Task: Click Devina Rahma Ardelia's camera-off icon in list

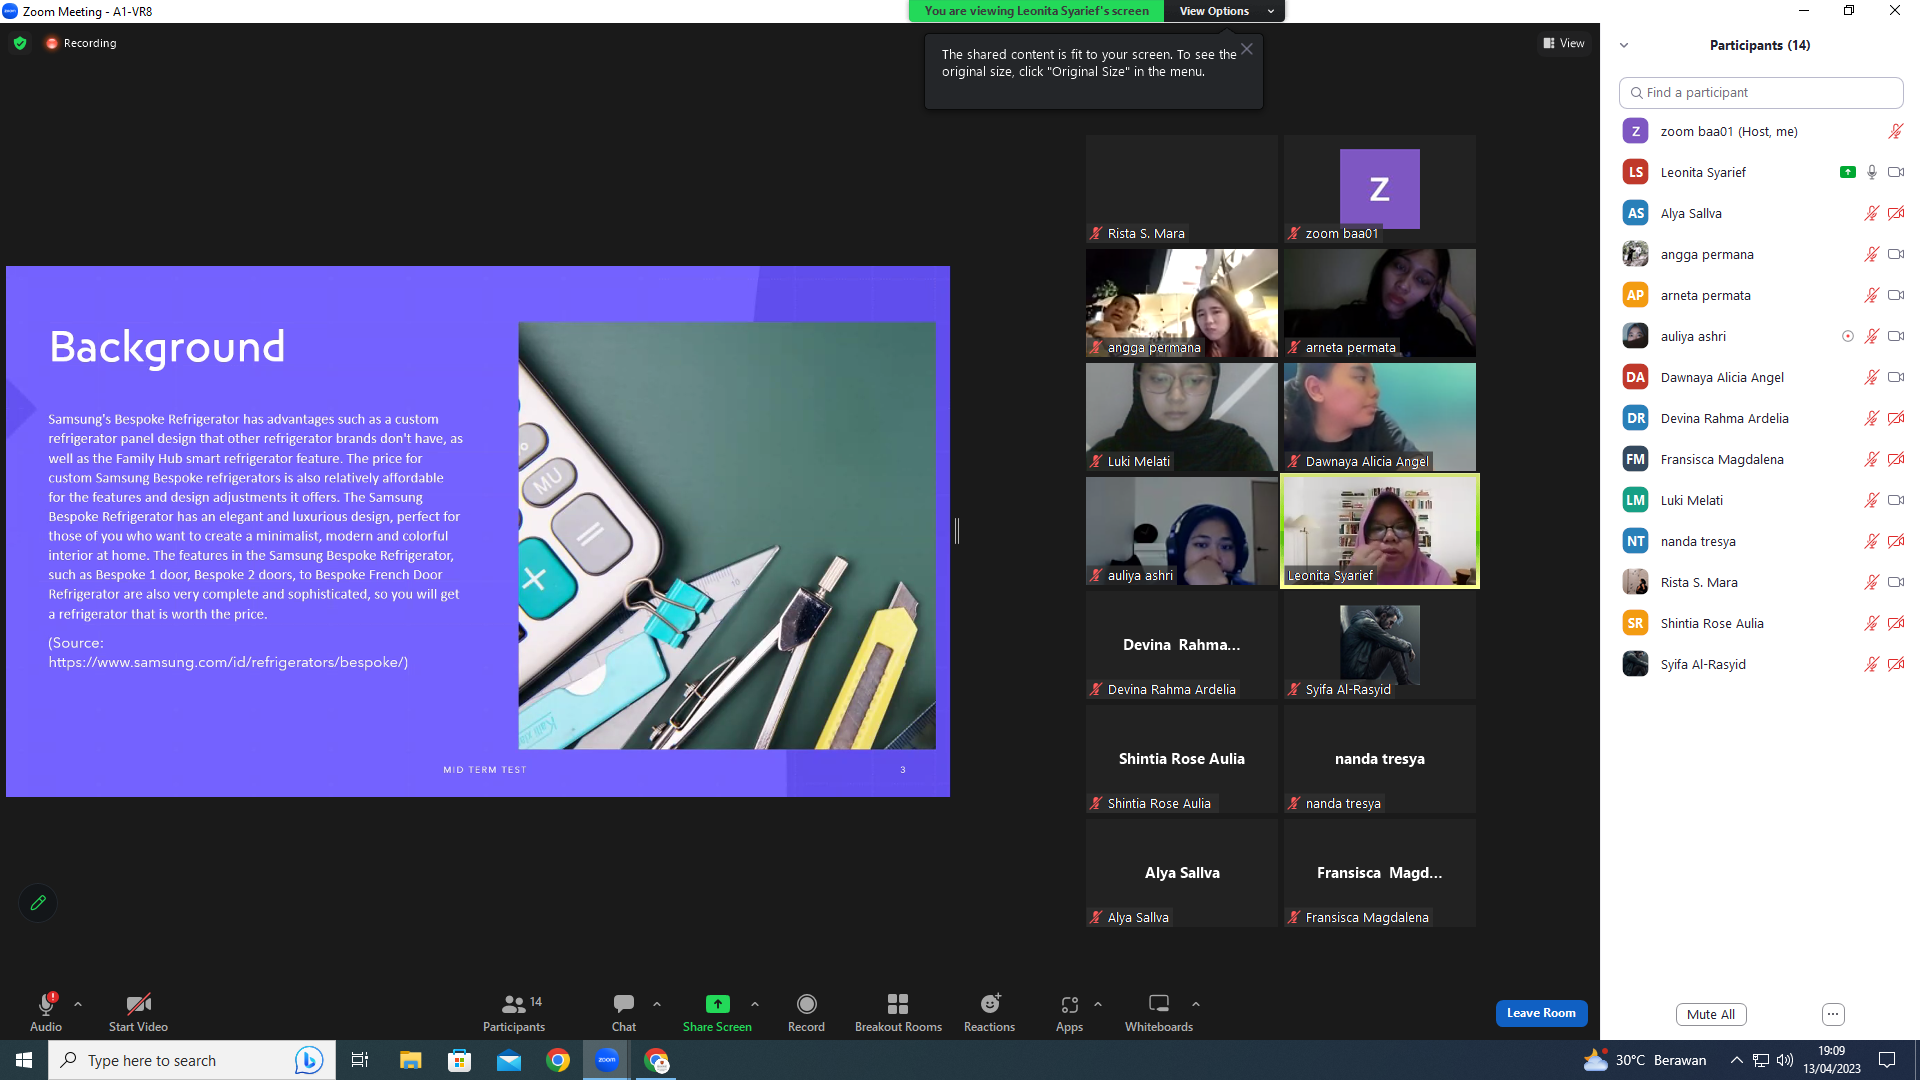Action: [1895, 418]
